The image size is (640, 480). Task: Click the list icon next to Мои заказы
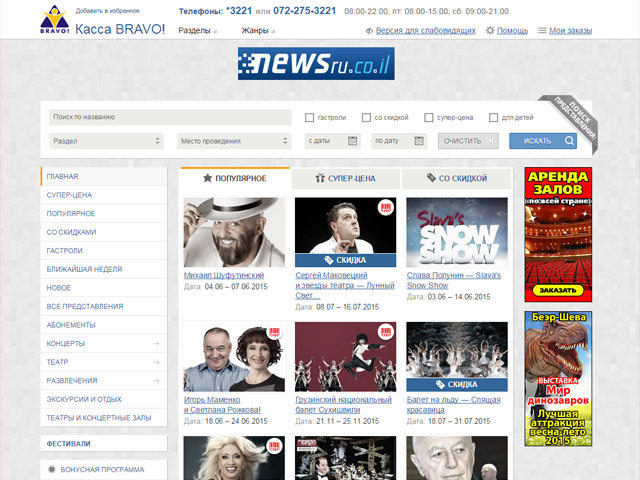coord(542,30)
